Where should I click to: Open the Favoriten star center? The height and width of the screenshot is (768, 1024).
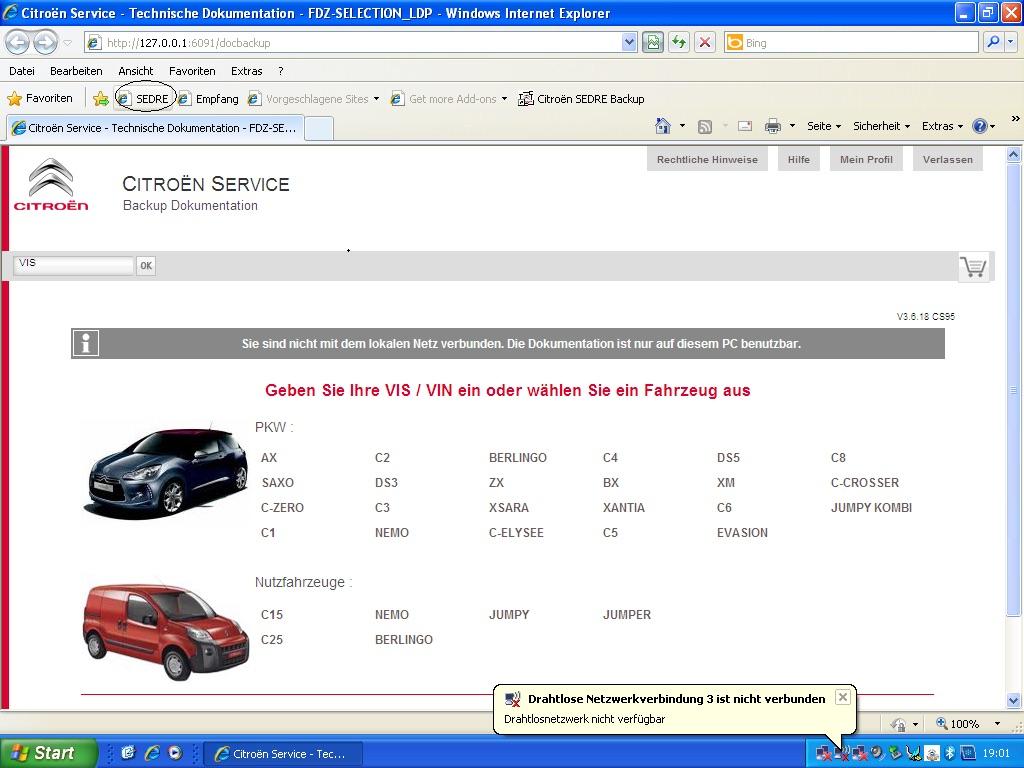[40, 99]
